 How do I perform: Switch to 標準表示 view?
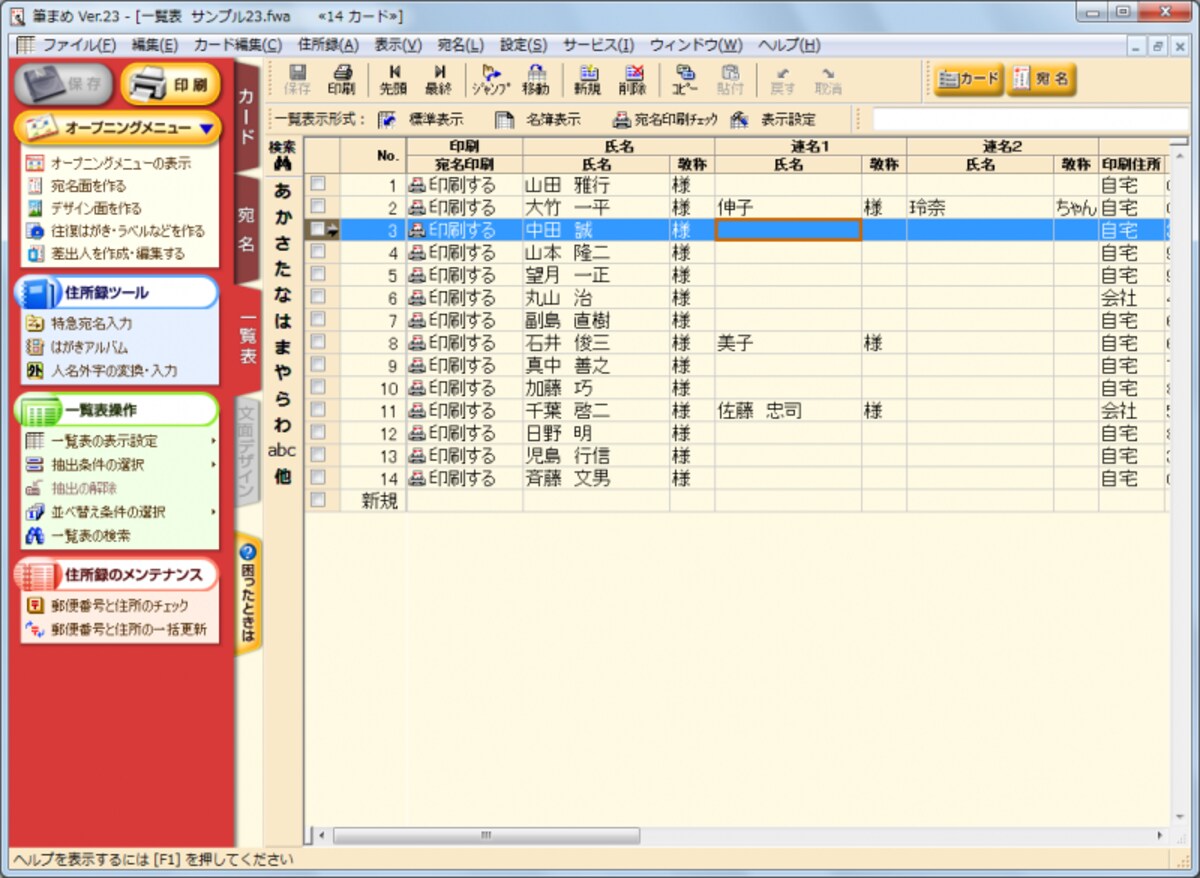click(421, 120)
